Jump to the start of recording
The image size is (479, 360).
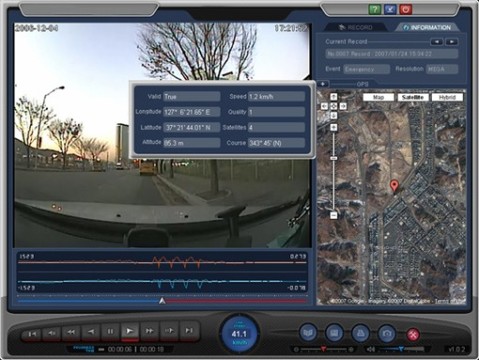coord(32,334)
